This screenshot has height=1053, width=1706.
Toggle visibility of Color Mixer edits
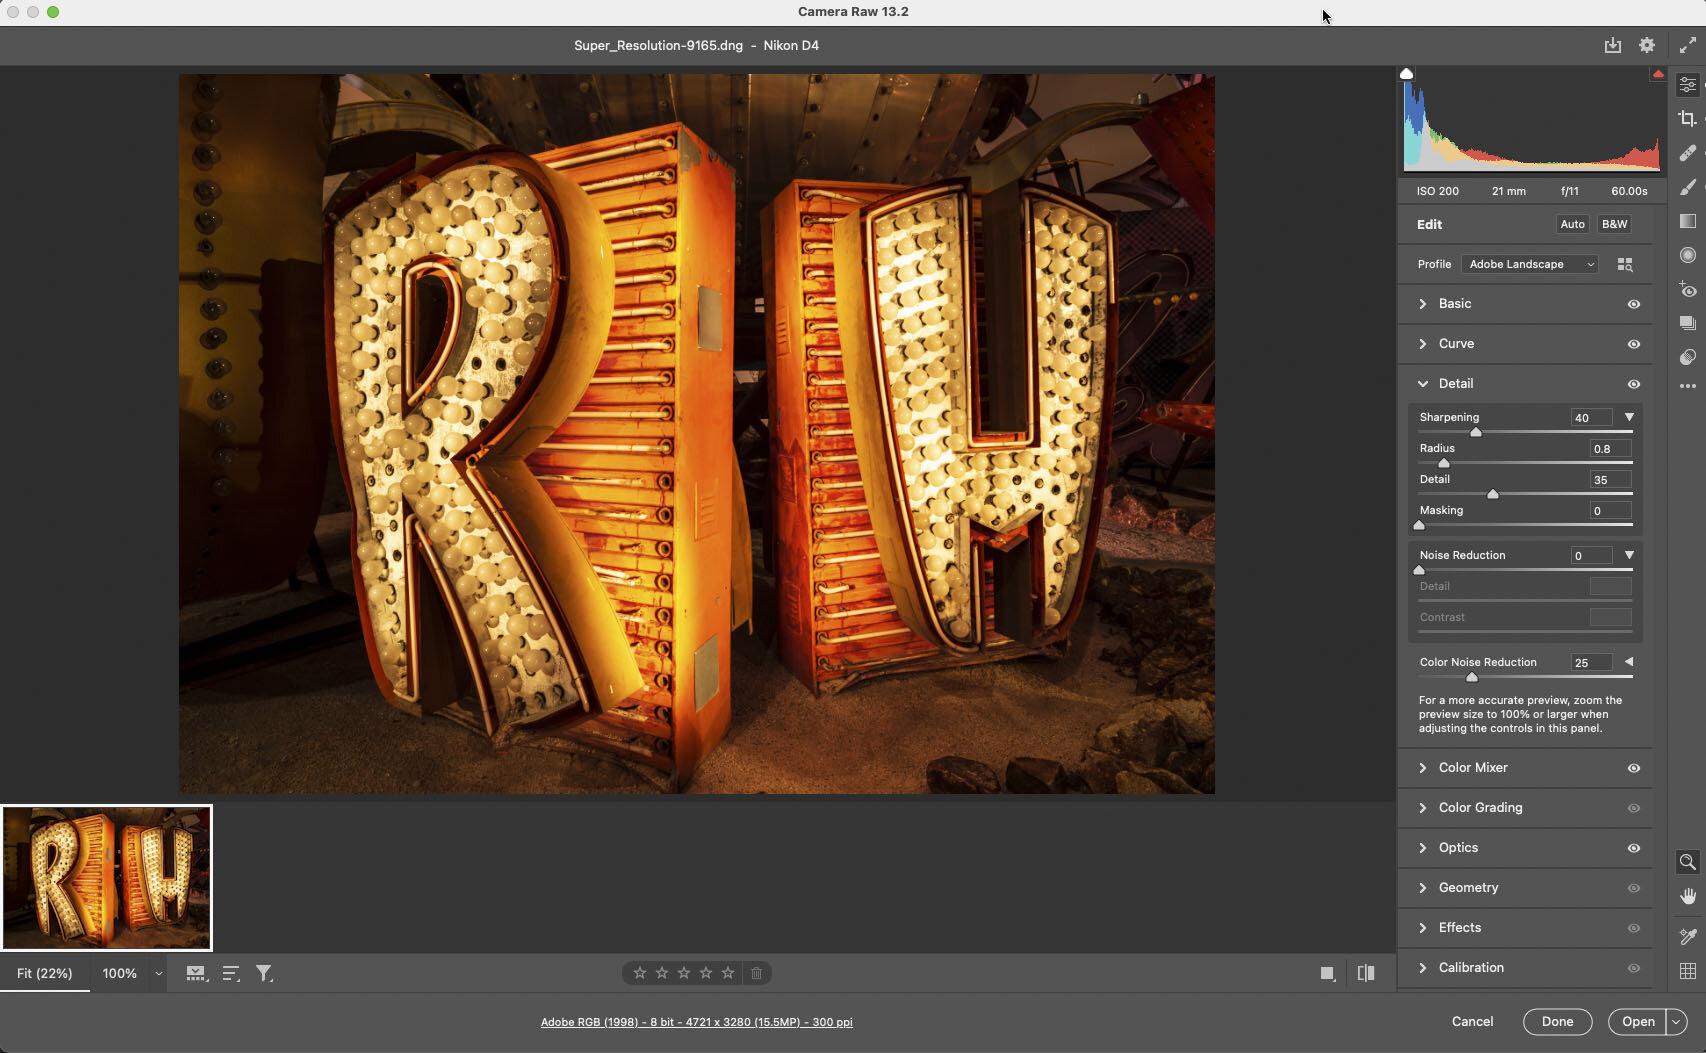click(x=1633, y=768)
